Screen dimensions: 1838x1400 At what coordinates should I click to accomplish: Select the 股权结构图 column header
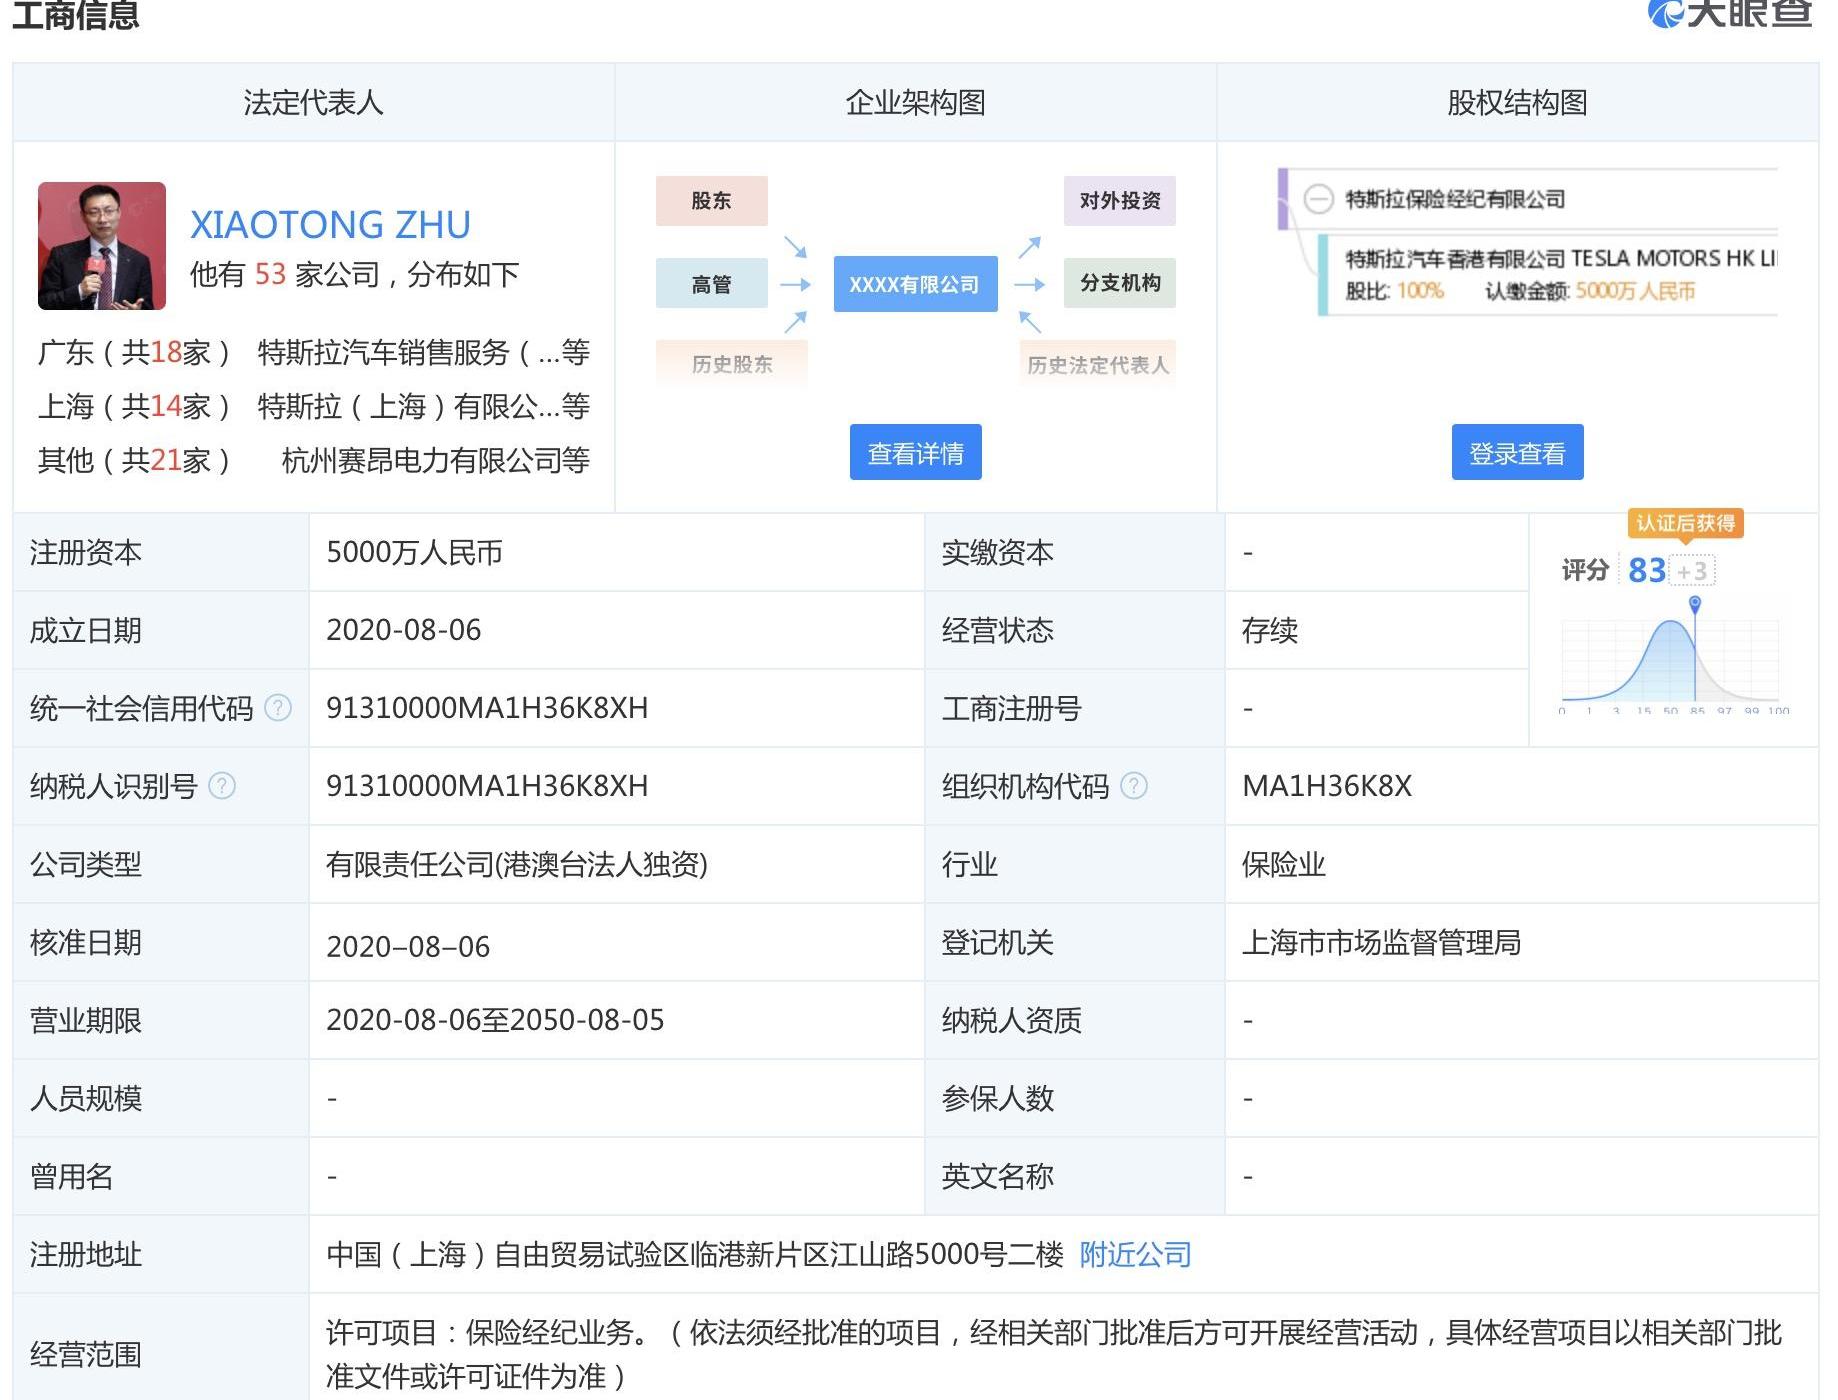1517,102
